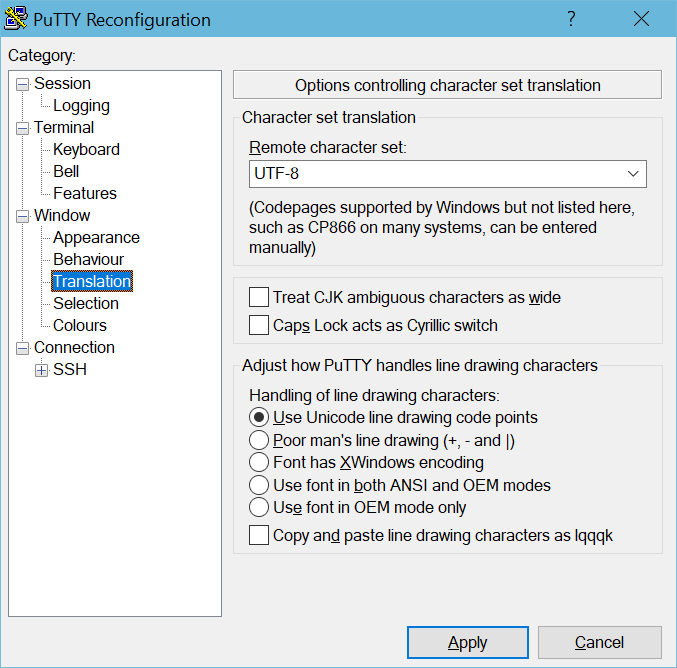The width and height of the screenshot is (677, 668).
Task: Select the SSH category
Action: click(x=70, y=369)
